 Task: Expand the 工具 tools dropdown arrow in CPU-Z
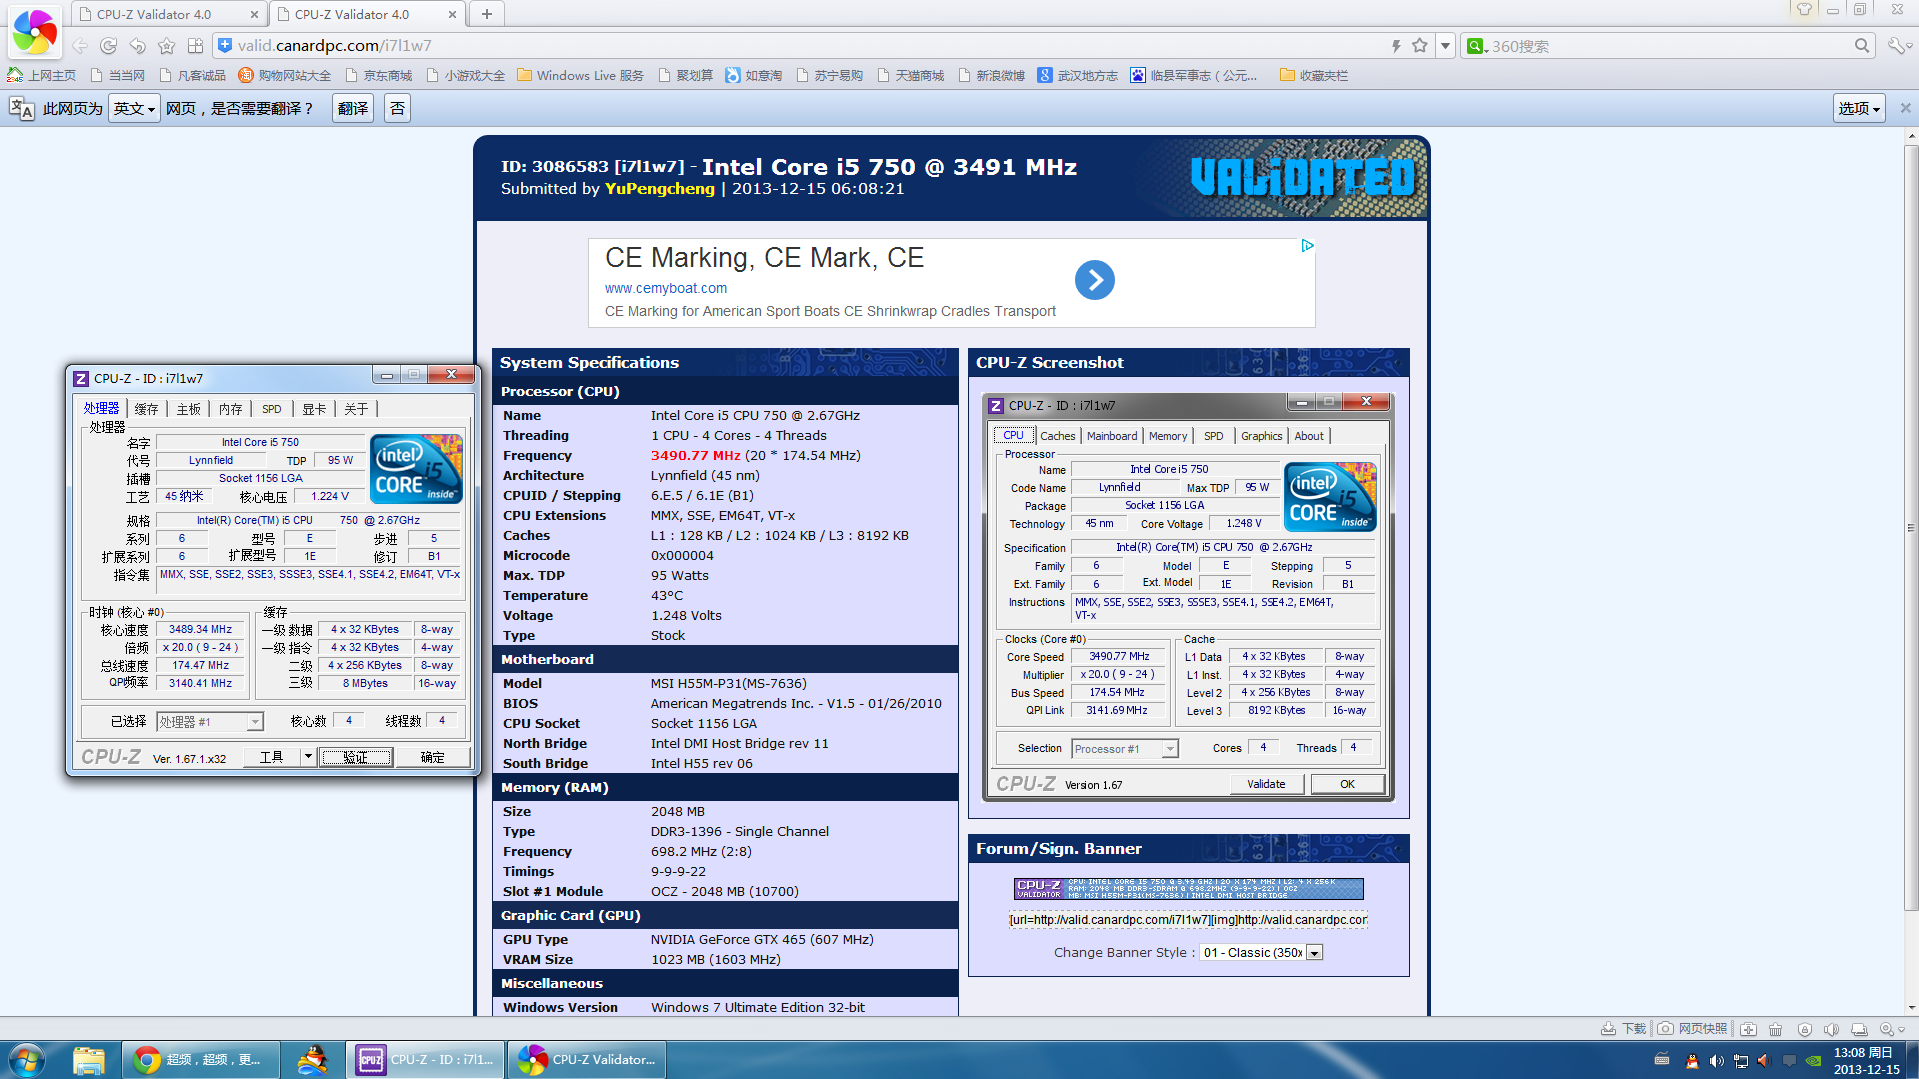(x=308, y=757)
